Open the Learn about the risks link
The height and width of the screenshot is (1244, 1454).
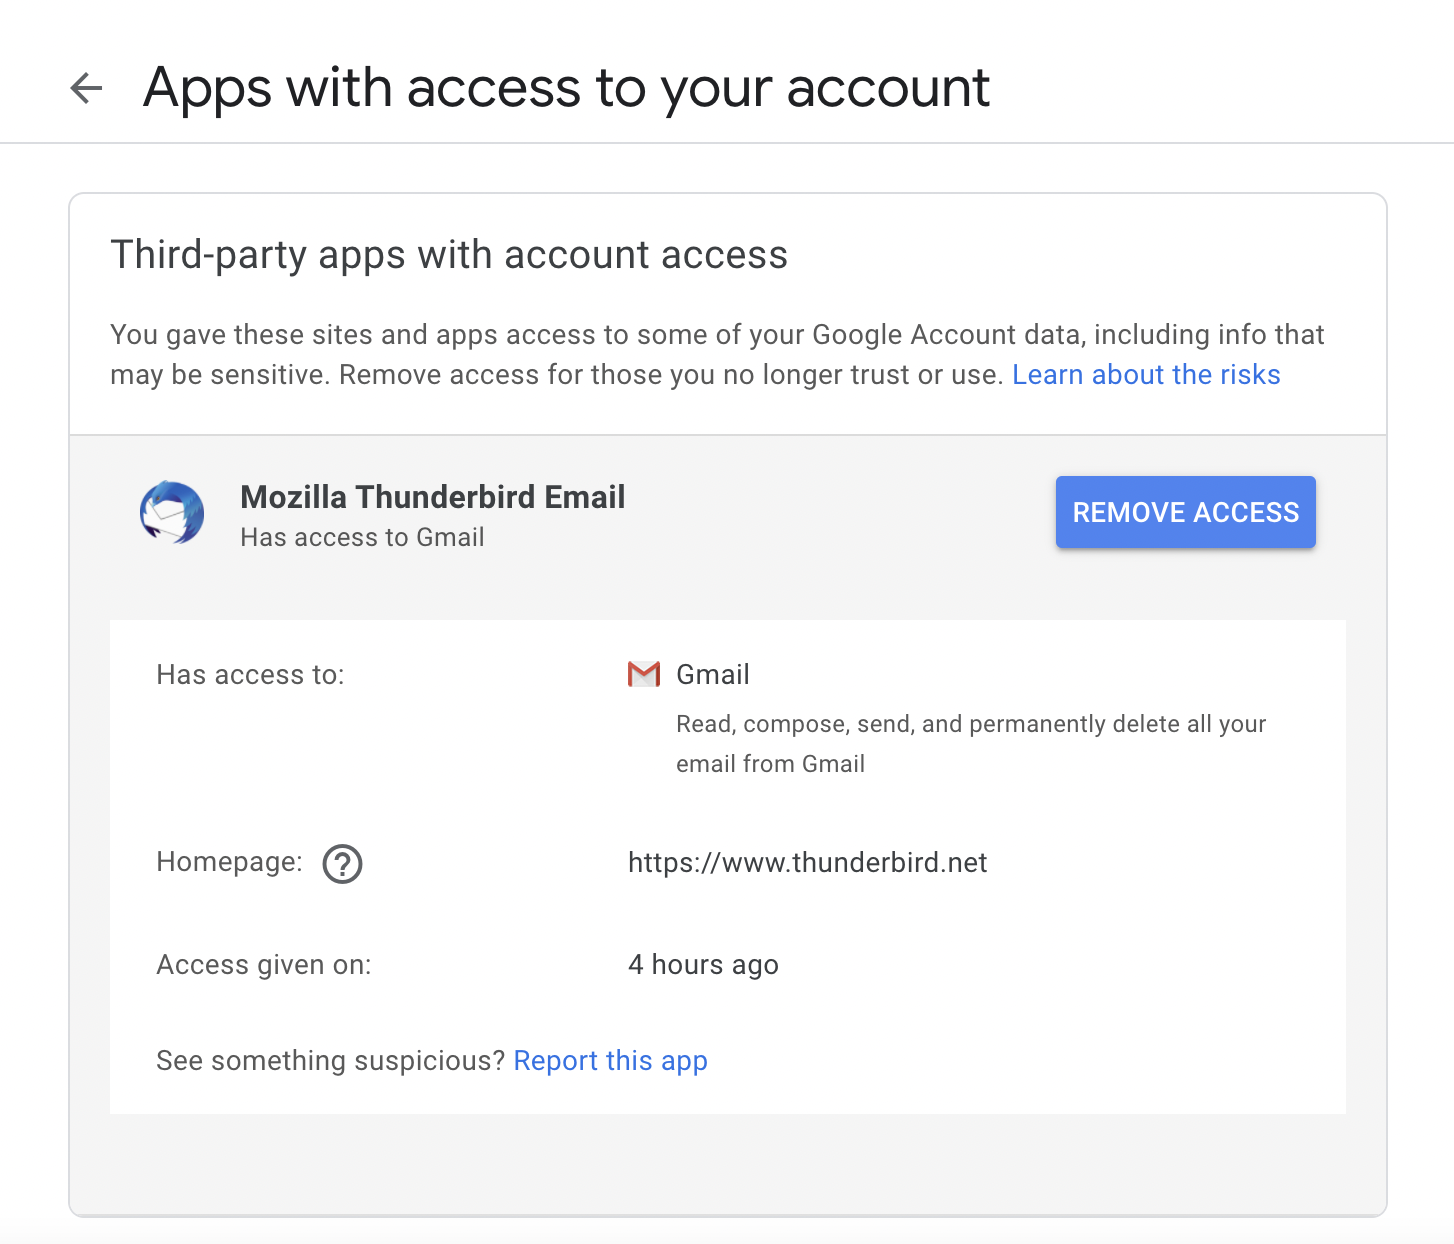click(x=1146, y=375)
